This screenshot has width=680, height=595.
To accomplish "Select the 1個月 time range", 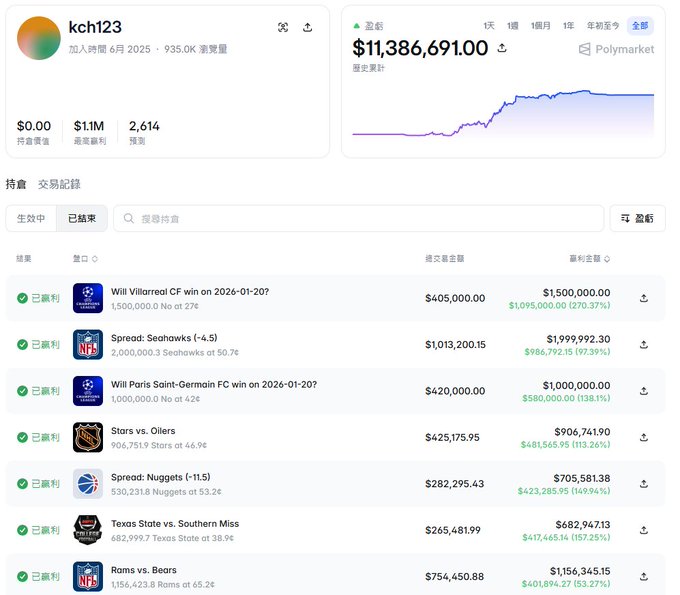I will (x=540, y=26).
